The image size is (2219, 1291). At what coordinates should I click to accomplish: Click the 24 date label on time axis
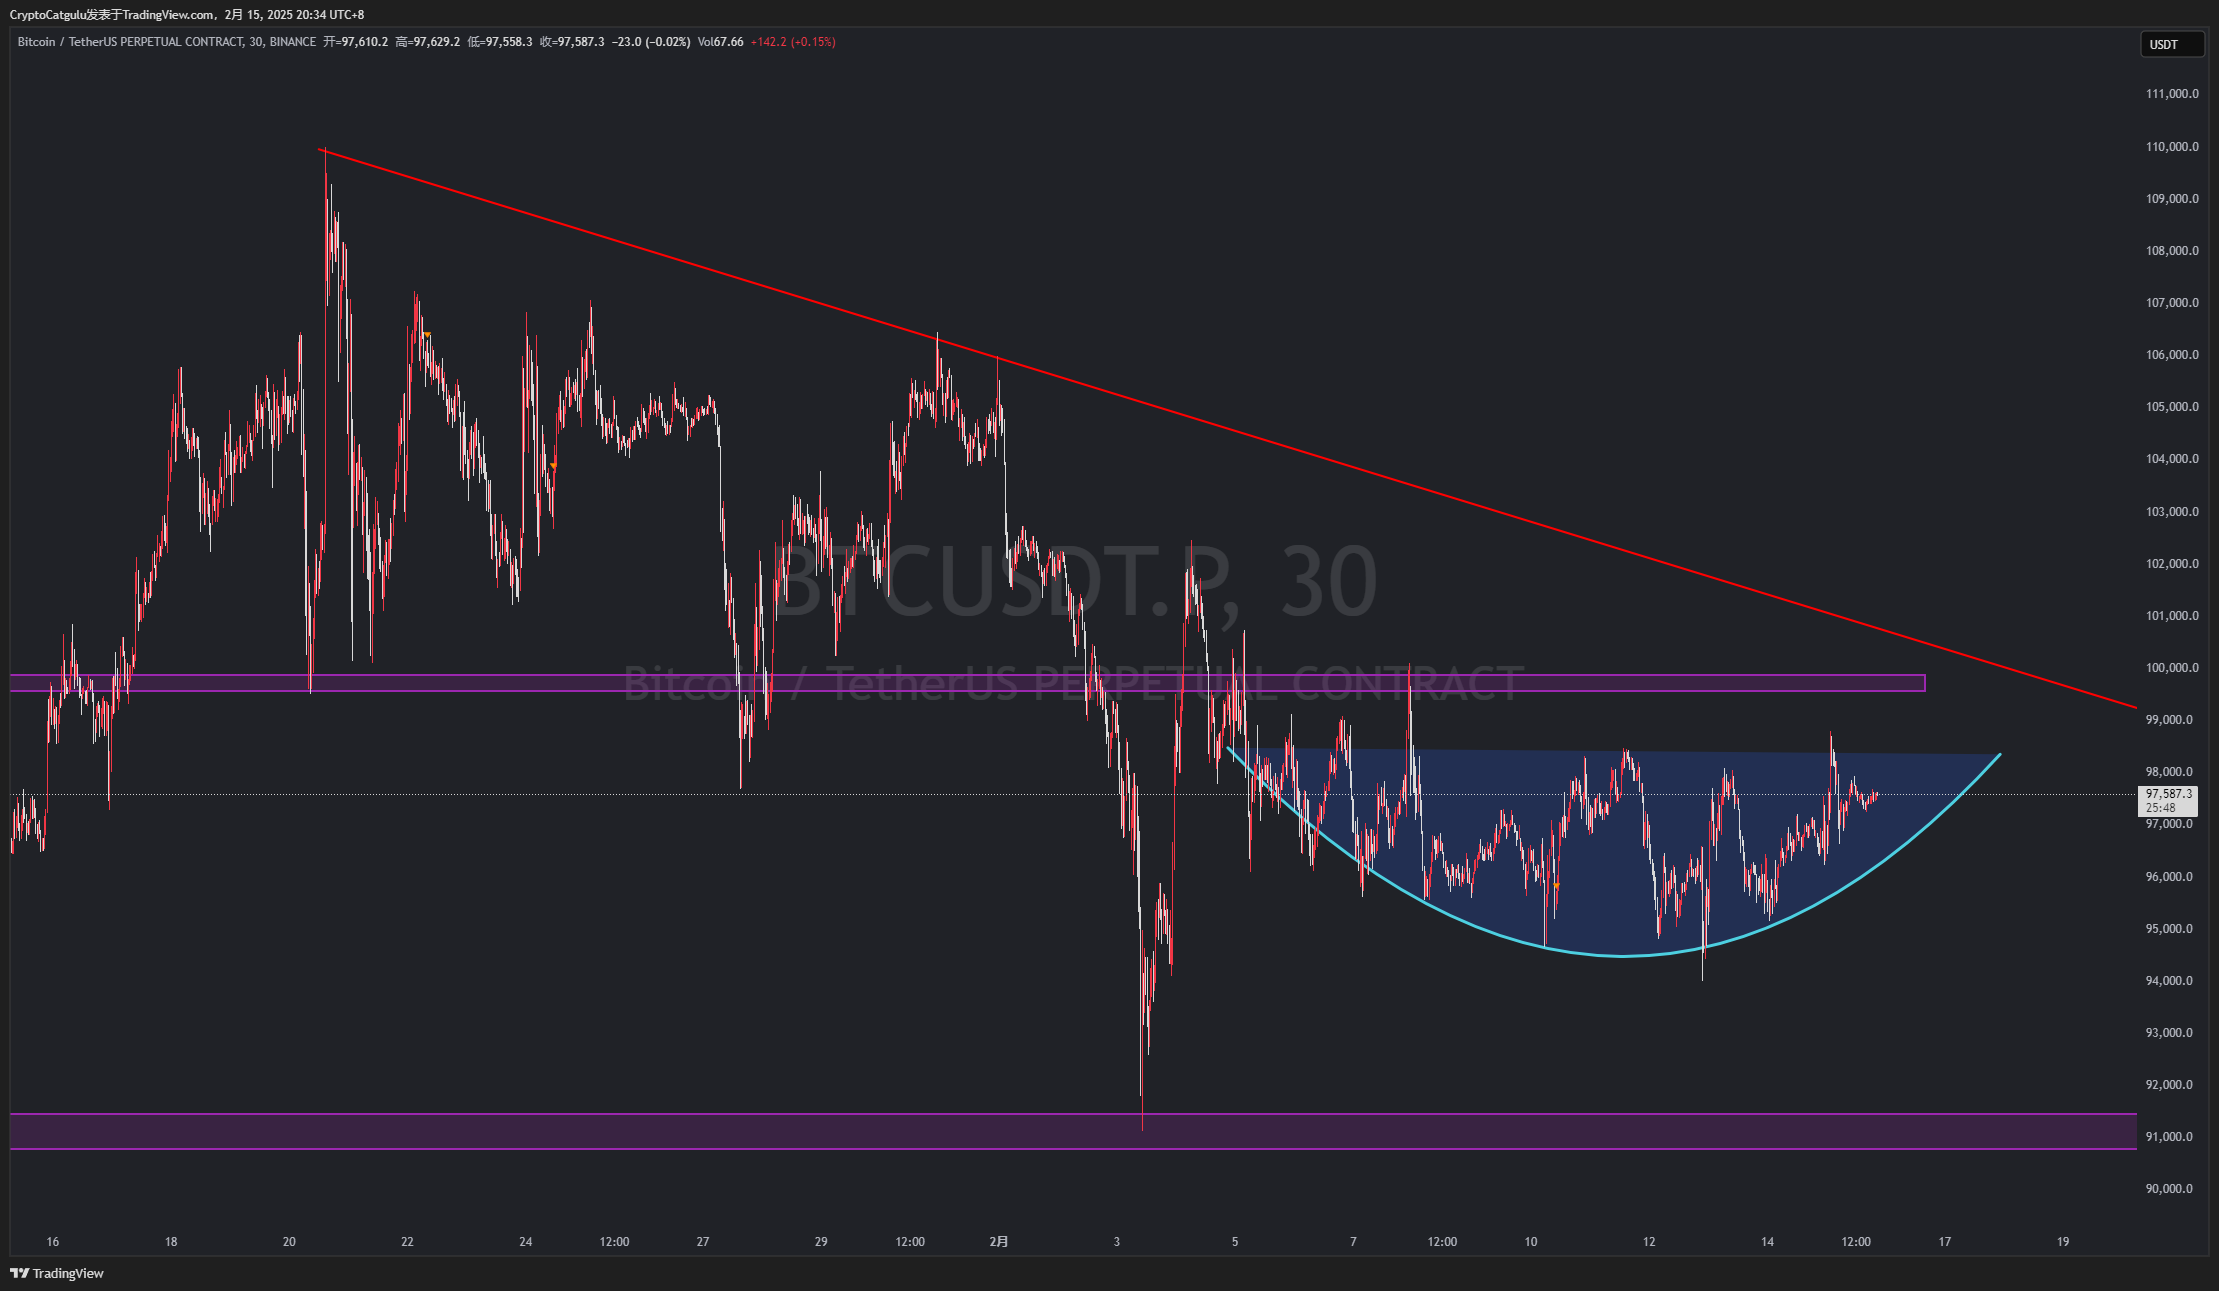[x=526, y=1241]
